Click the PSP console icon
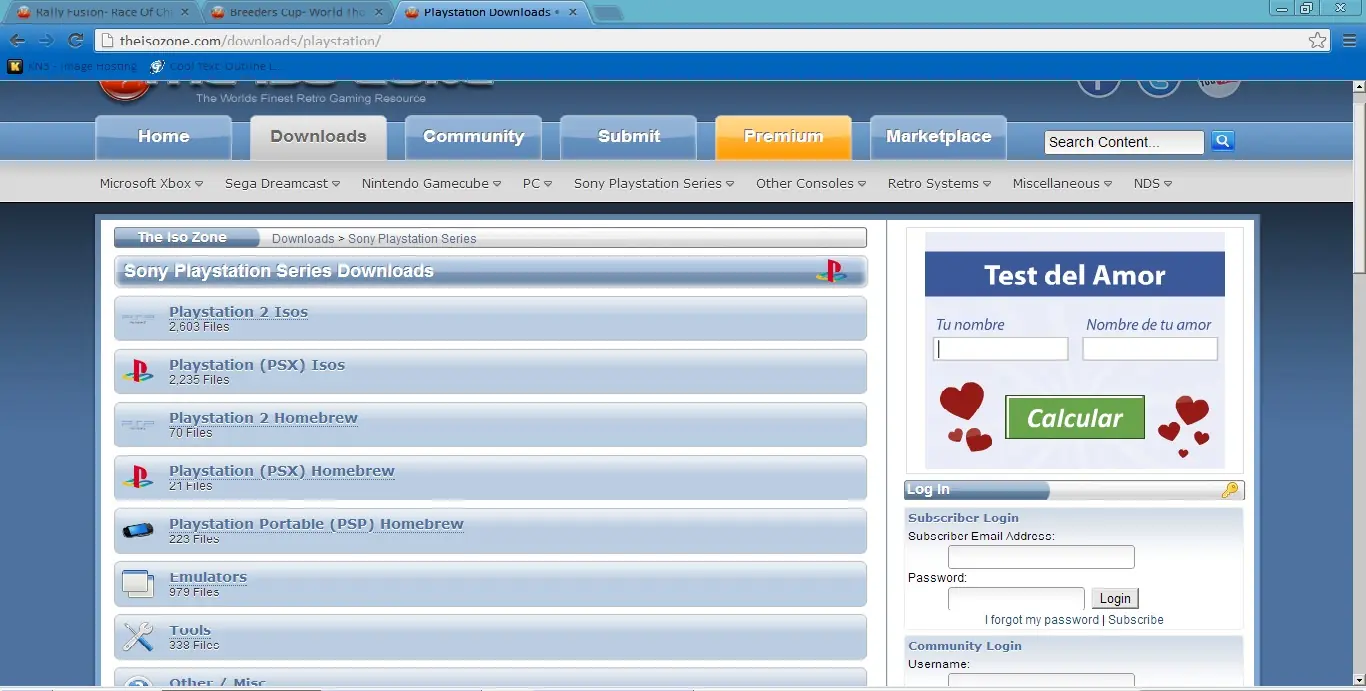The image size is (1366, 691). click(x=138, y=530)
